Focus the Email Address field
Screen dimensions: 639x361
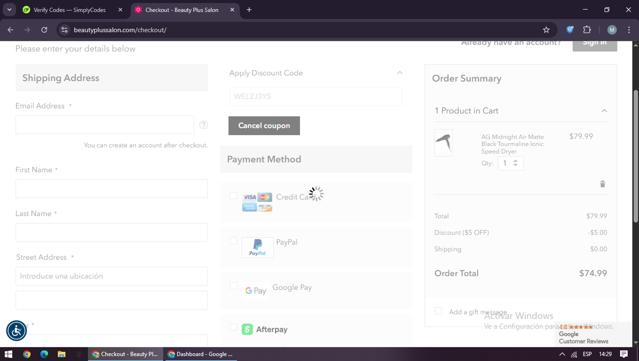[x=104, y=125]
